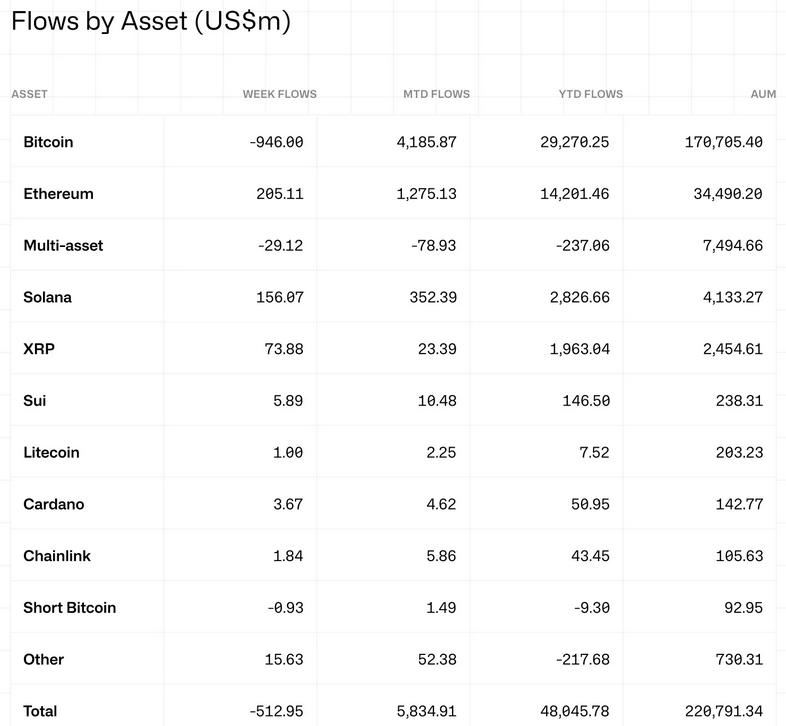786x726 pixels.
Task: Select the MTD FLOWS column header
Action: (x=436, y=94)
